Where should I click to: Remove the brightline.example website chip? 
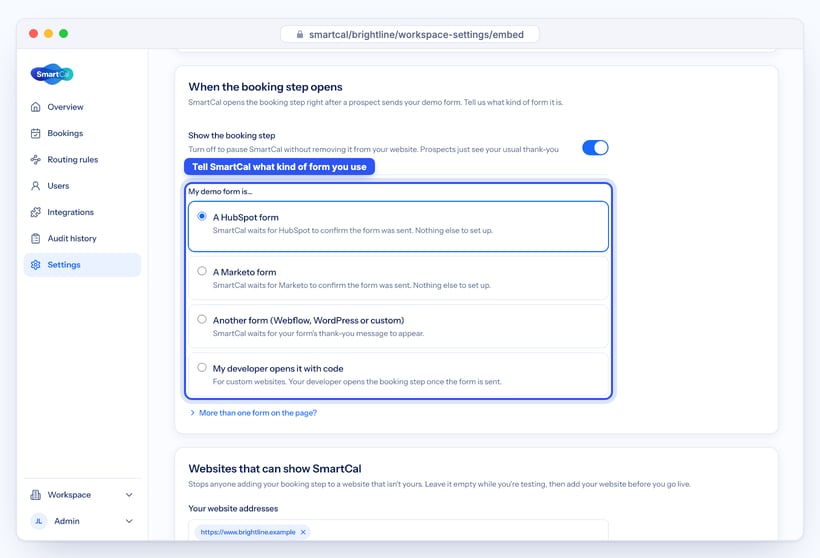[303, 532]
